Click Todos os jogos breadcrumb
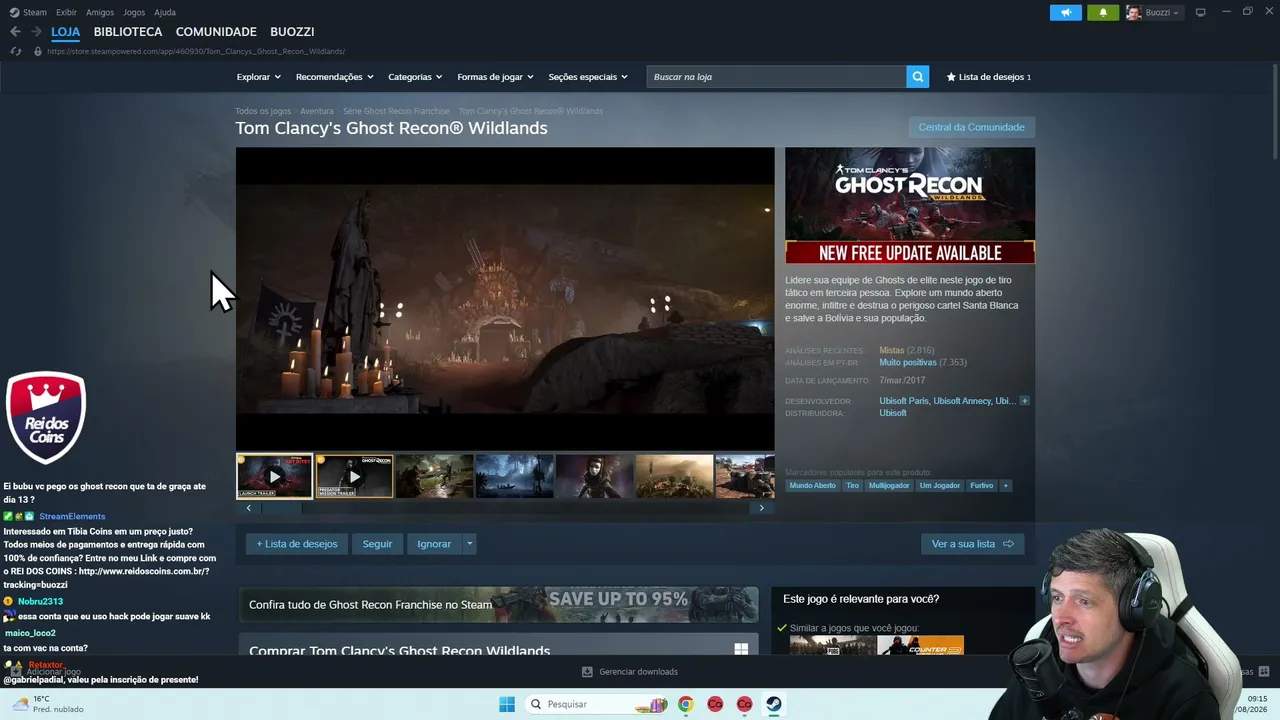Image resolution: width=1280 pixels, height=720 pixels. click(x=263, y=111)
